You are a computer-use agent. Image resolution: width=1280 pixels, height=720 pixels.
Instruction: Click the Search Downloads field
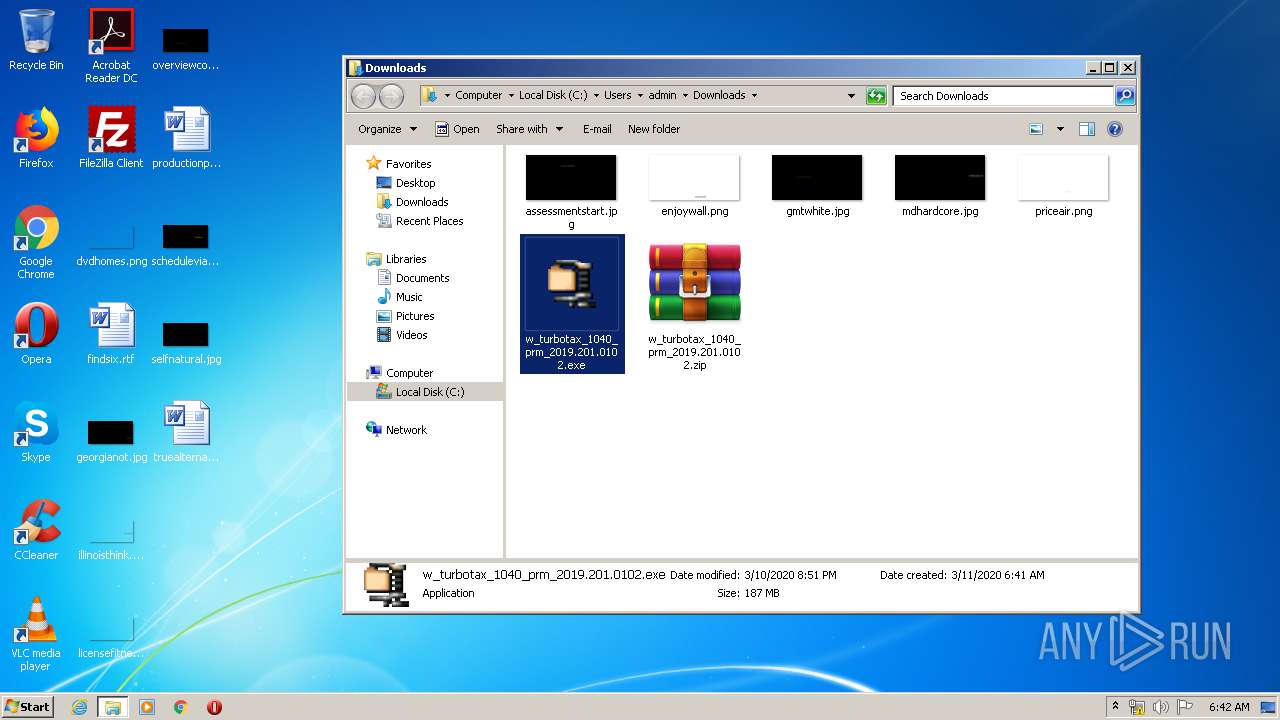[x=1003, y=96]
